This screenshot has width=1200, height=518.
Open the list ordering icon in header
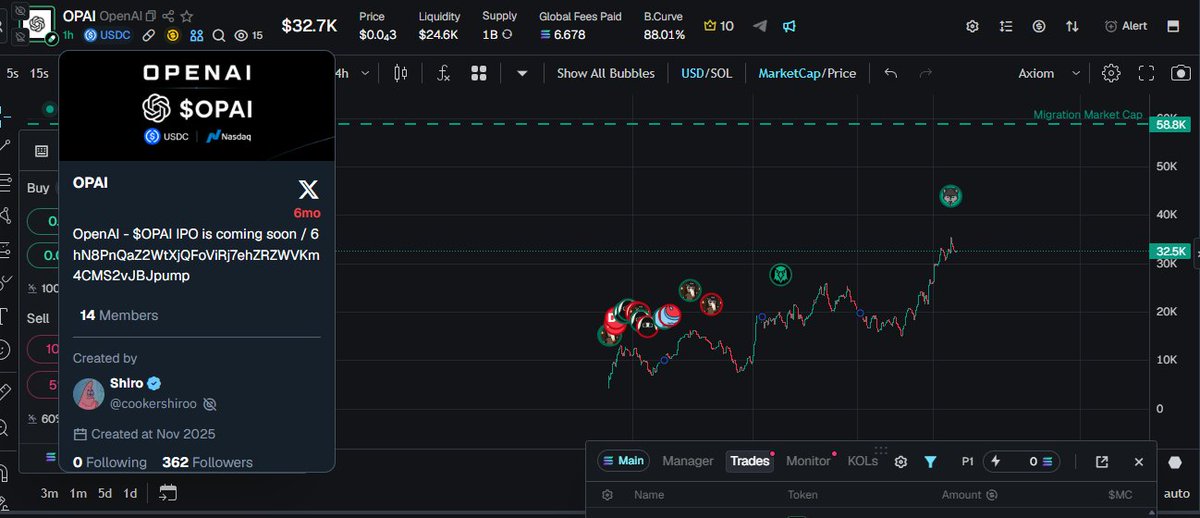(1006, 26)
